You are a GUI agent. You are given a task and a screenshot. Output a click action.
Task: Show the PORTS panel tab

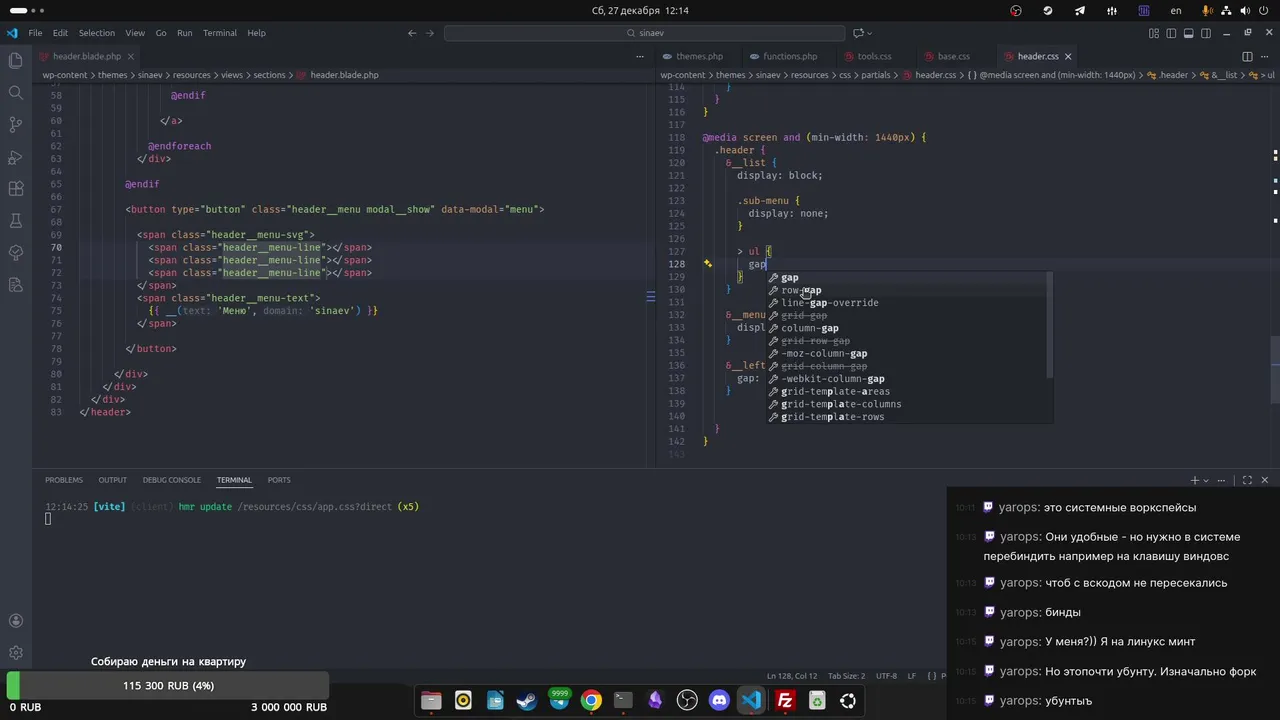(279, 480)
